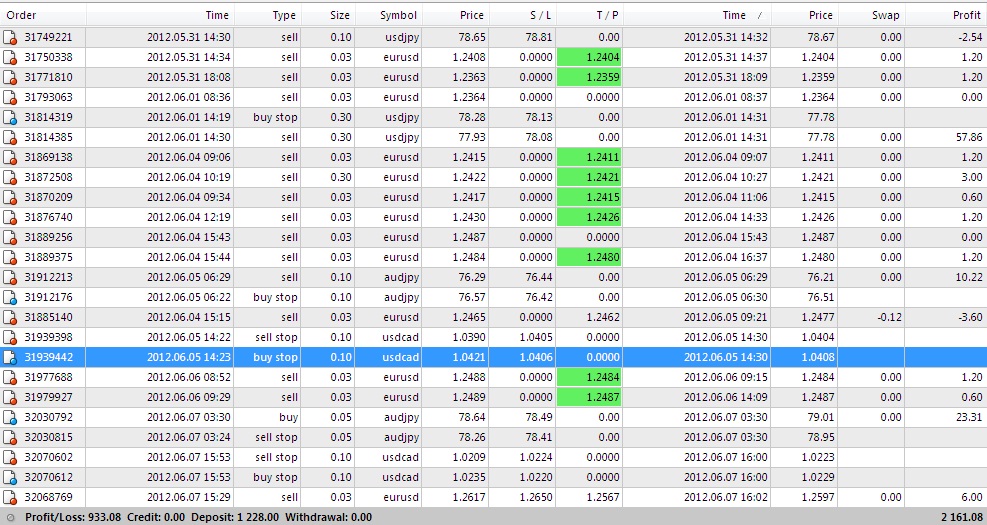Sort by the Order column header
987x525 pixels.
pos(43,15)
